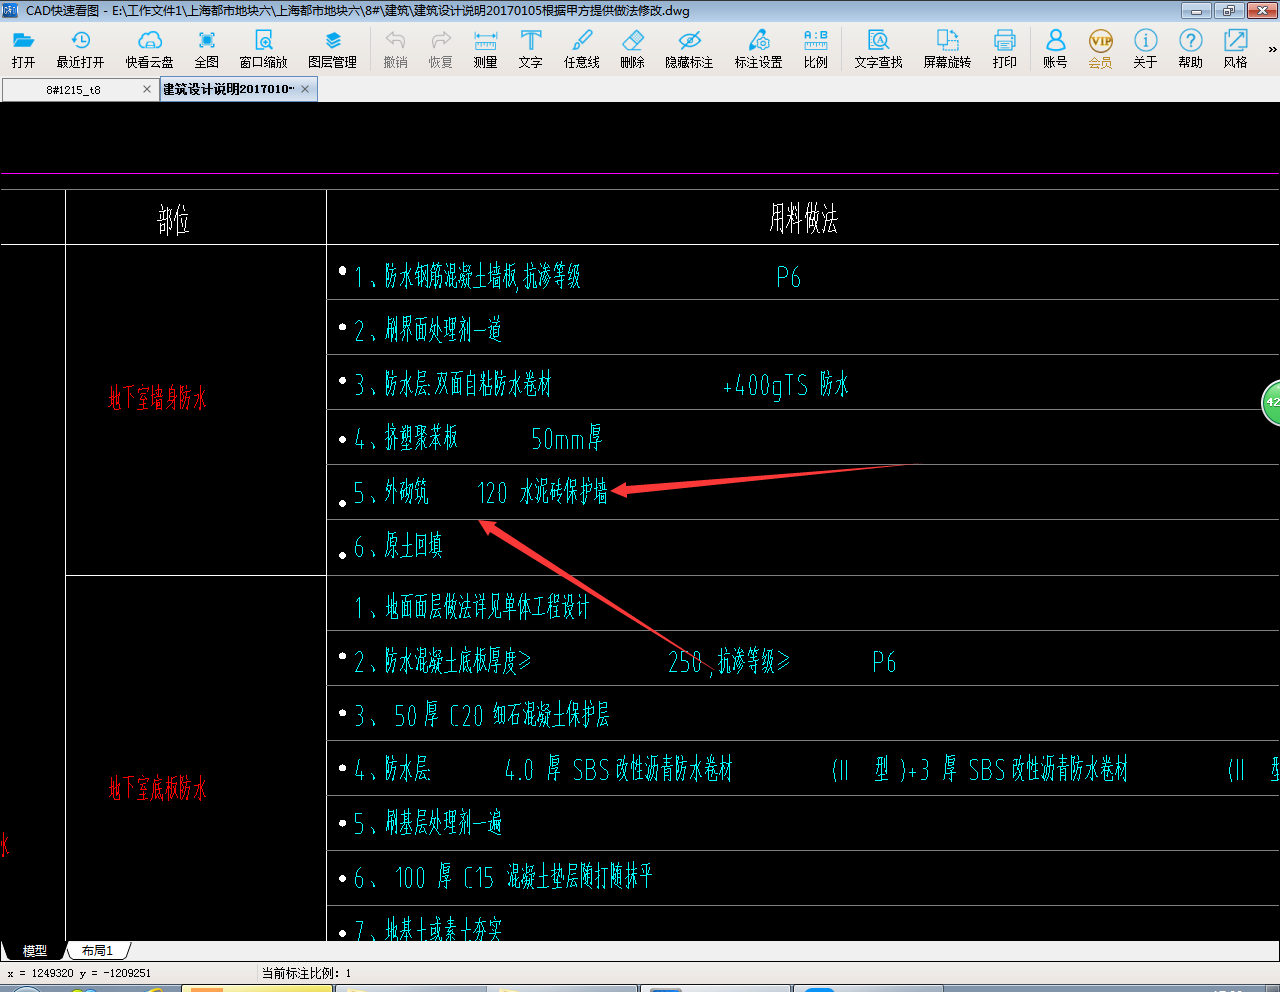Screen dimensions: 1280x992
Task: Click row 3、50厚 C20 细石混凝土保护层
Action: click(x=481, y=715)
